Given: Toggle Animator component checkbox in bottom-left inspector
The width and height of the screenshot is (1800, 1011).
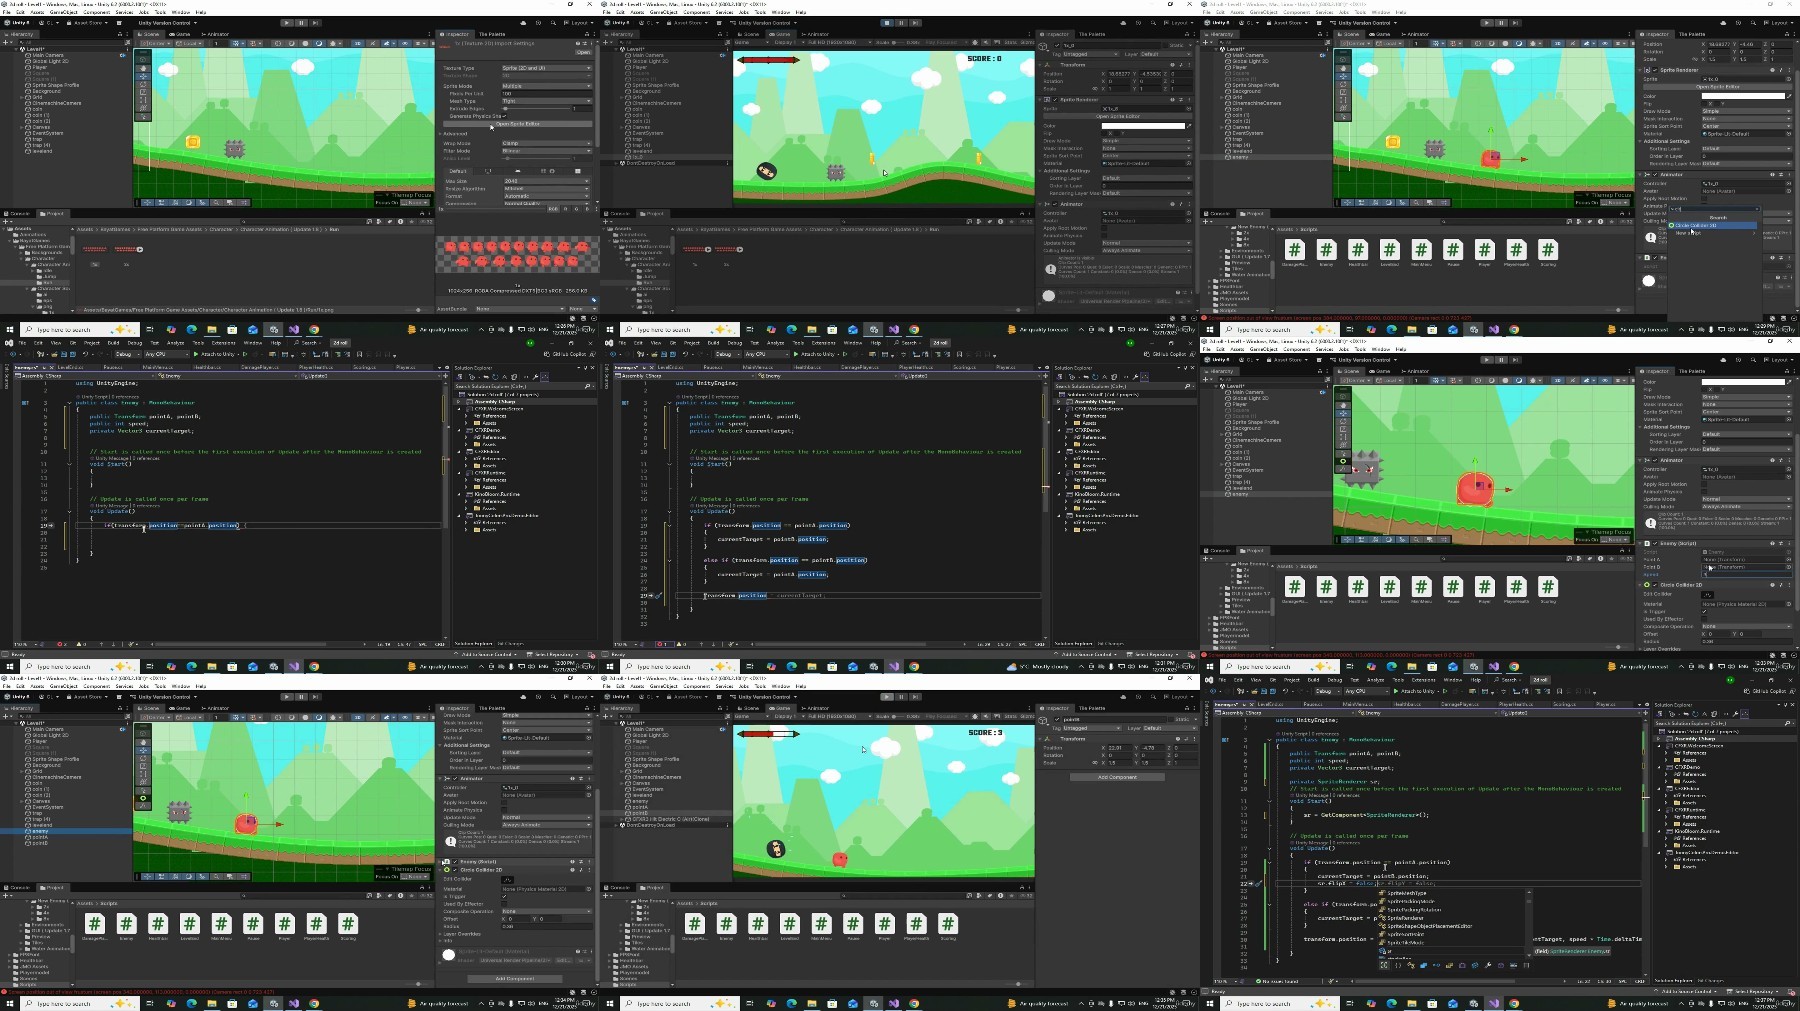Looking at the screenshot, I should [x=454, y=778].
